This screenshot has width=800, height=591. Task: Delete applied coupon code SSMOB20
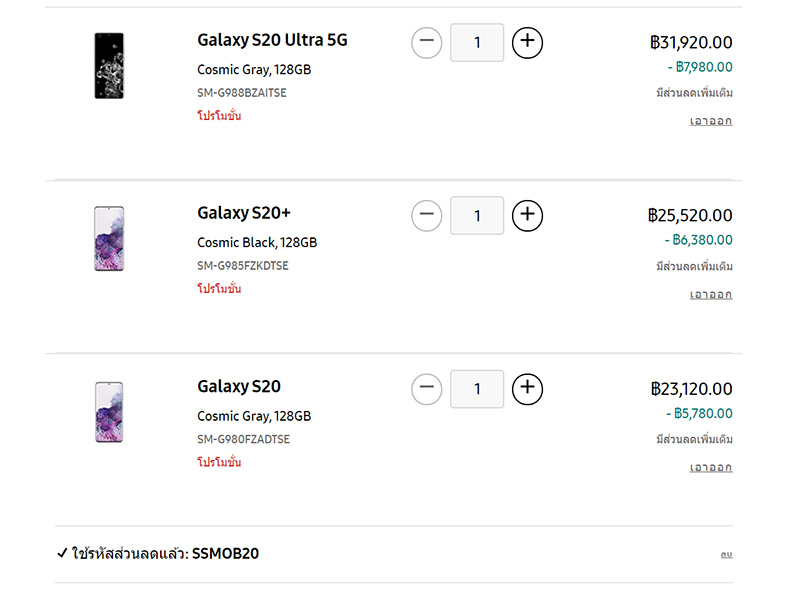(x=726, y=554)
